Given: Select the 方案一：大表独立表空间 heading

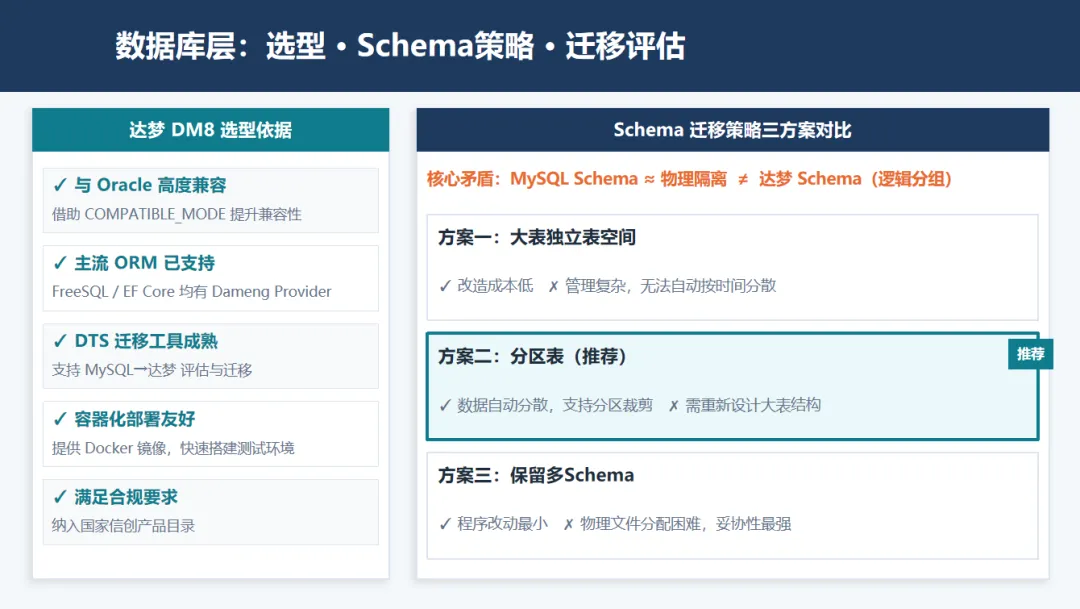Looking at the screenshot, I should point(537,238).
